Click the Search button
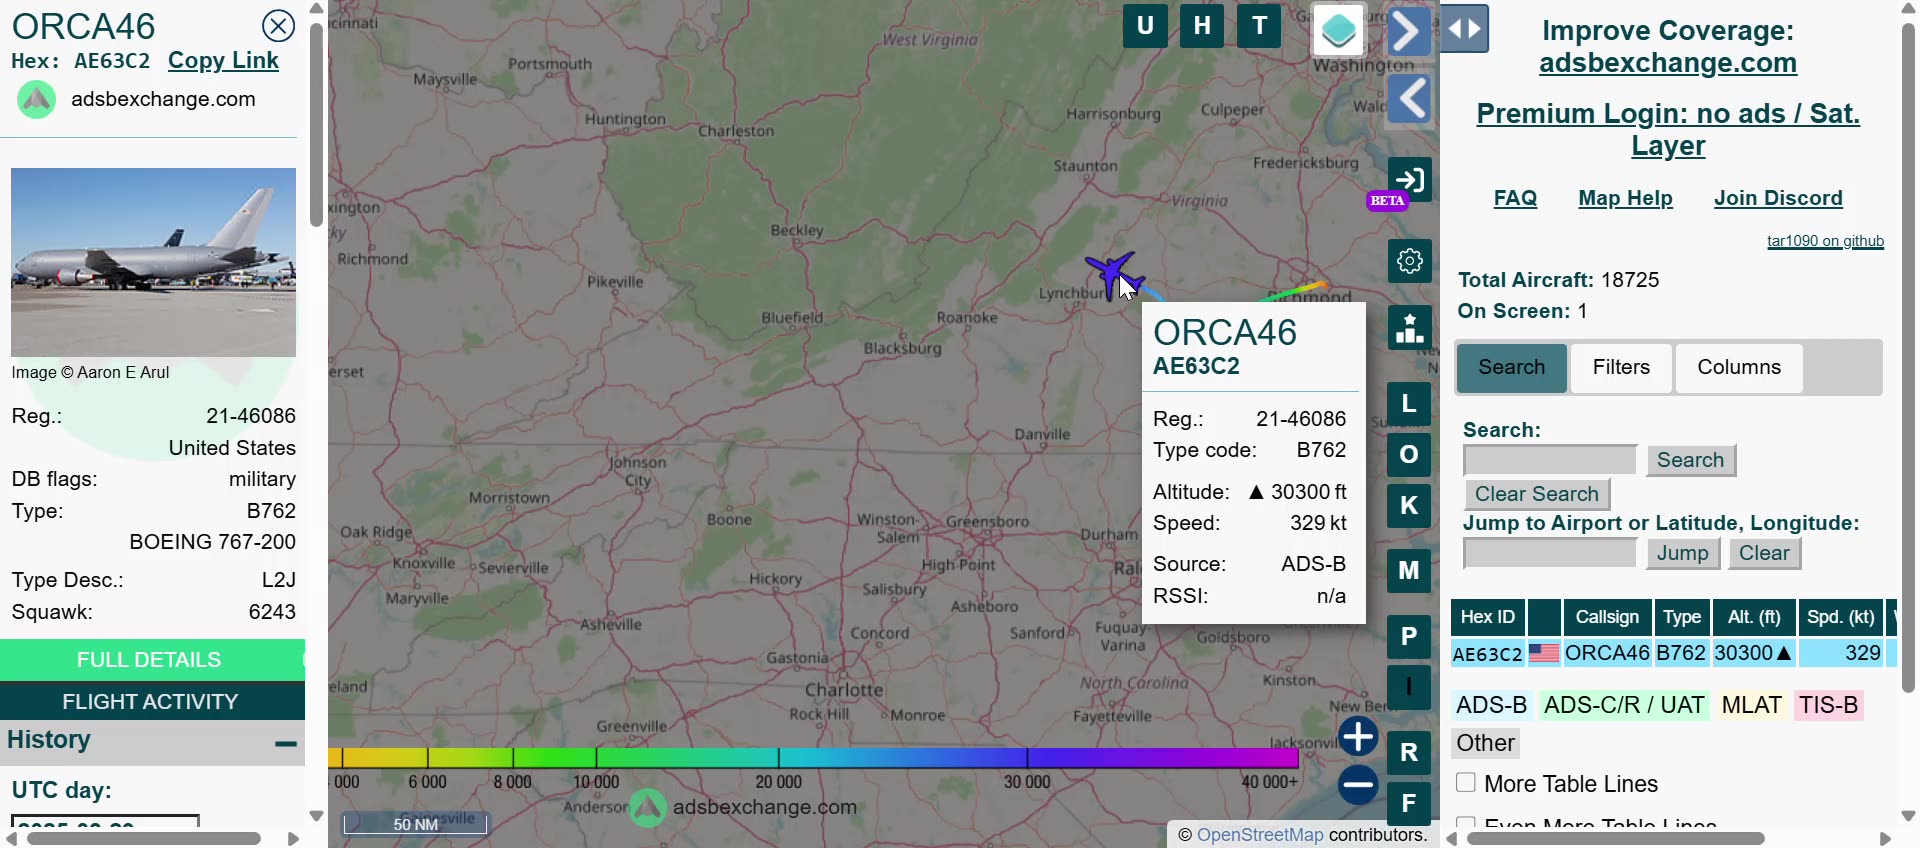This screenshot has height=848, width=1920. 1691,460
